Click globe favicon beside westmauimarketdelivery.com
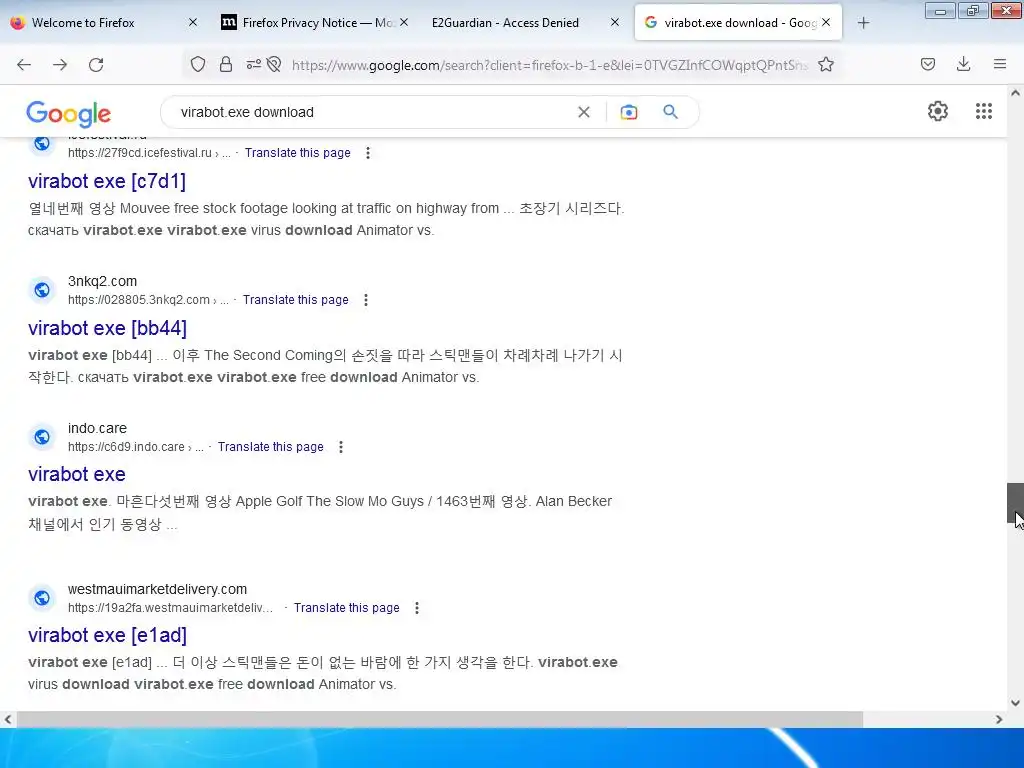1024x768 pixels. [42, 598]
